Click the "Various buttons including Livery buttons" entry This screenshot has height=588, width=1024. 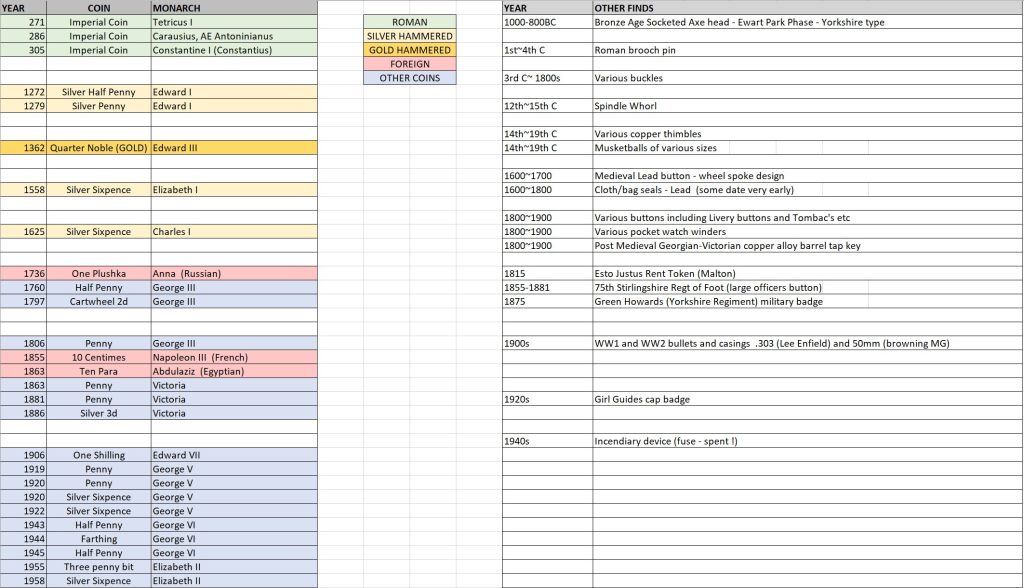click(808, 218)
